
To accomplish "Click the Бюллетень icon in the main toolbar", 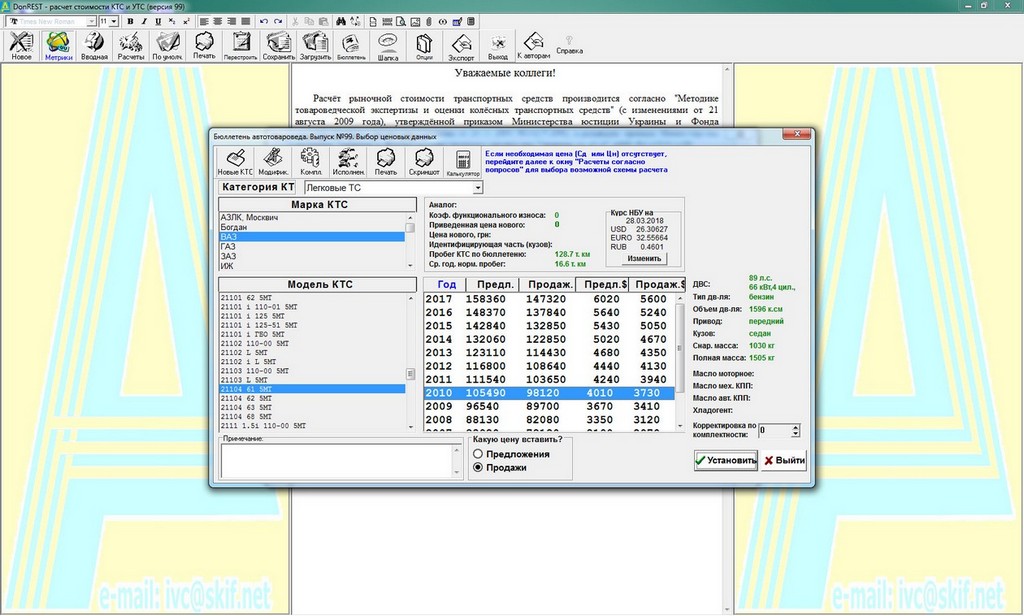I will click(x=352, y=45).
